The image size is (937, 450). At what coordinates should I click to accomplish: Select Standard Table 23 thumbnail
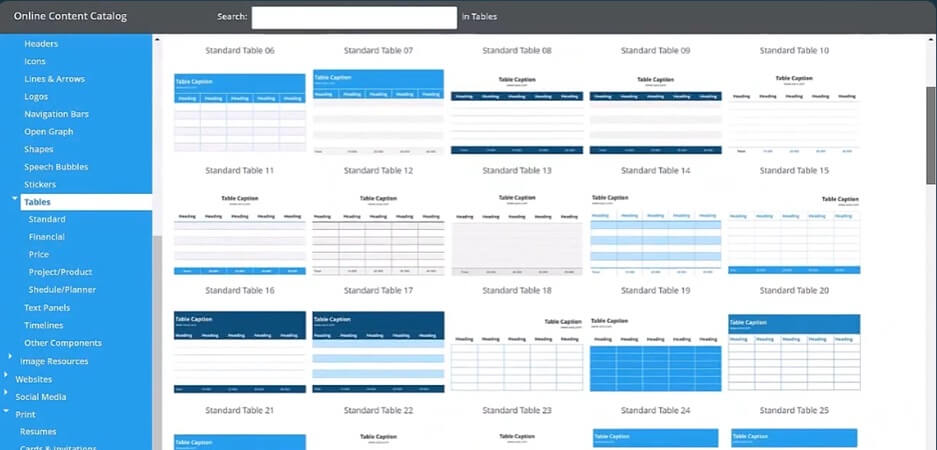coord(517,440)
